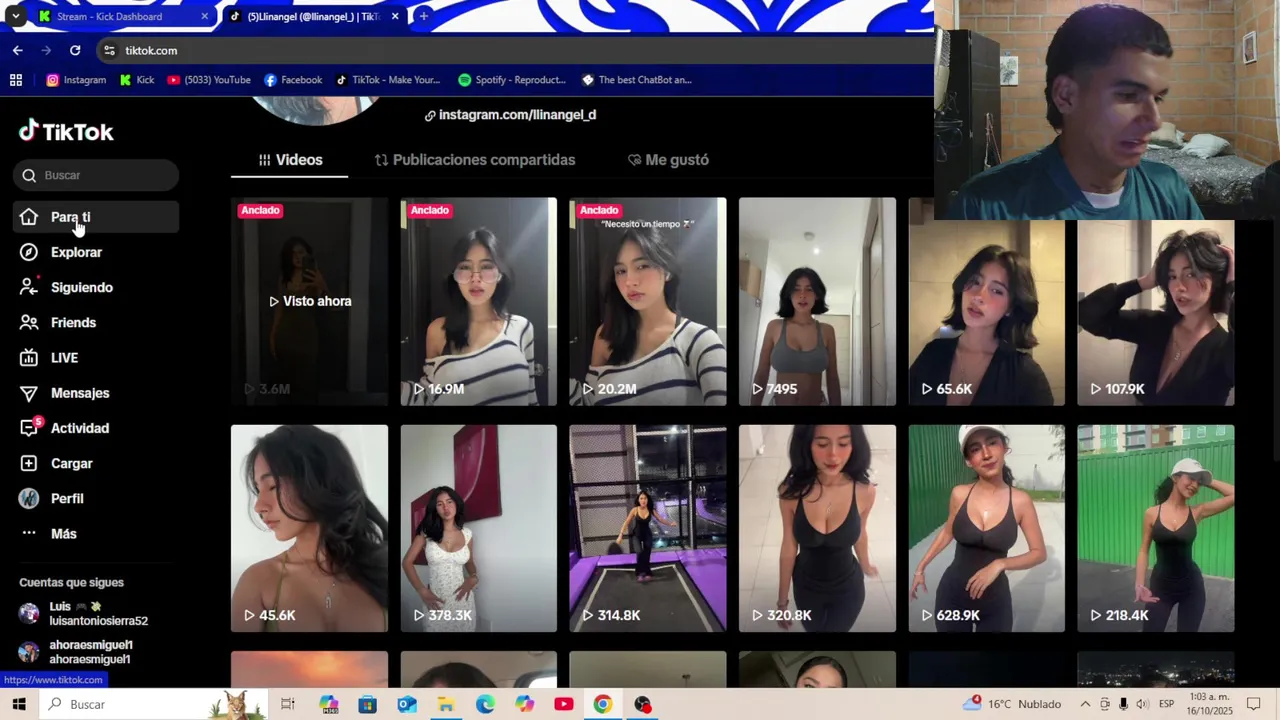
Task: Click the taskbar Buscar search box
Action: 153,704
